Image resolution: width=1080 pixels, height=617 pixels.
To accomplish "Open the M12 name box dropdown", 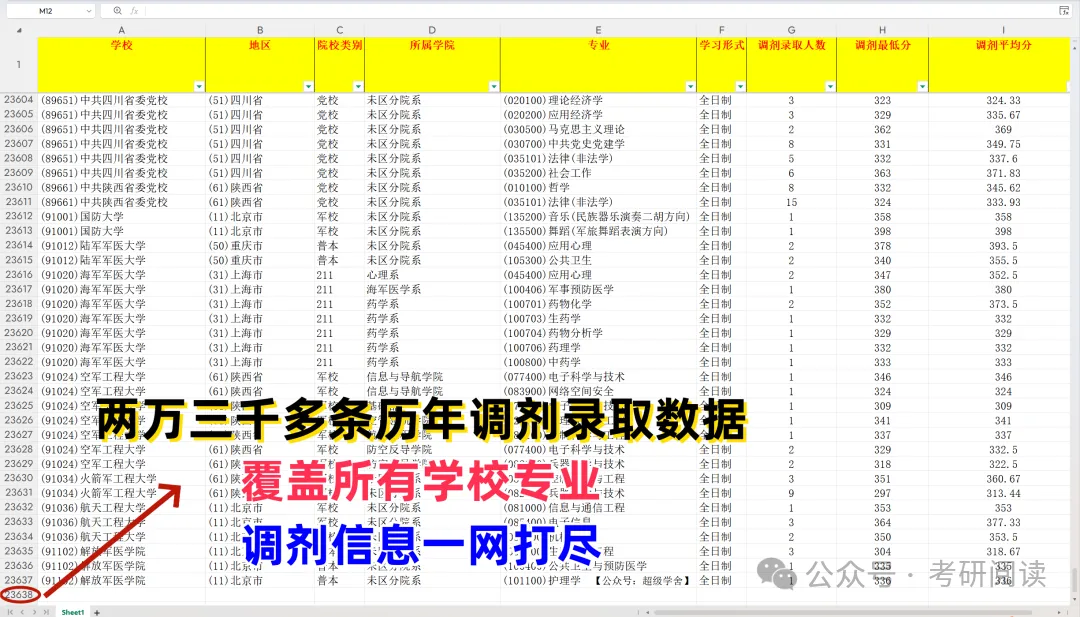I will point(89,11).
